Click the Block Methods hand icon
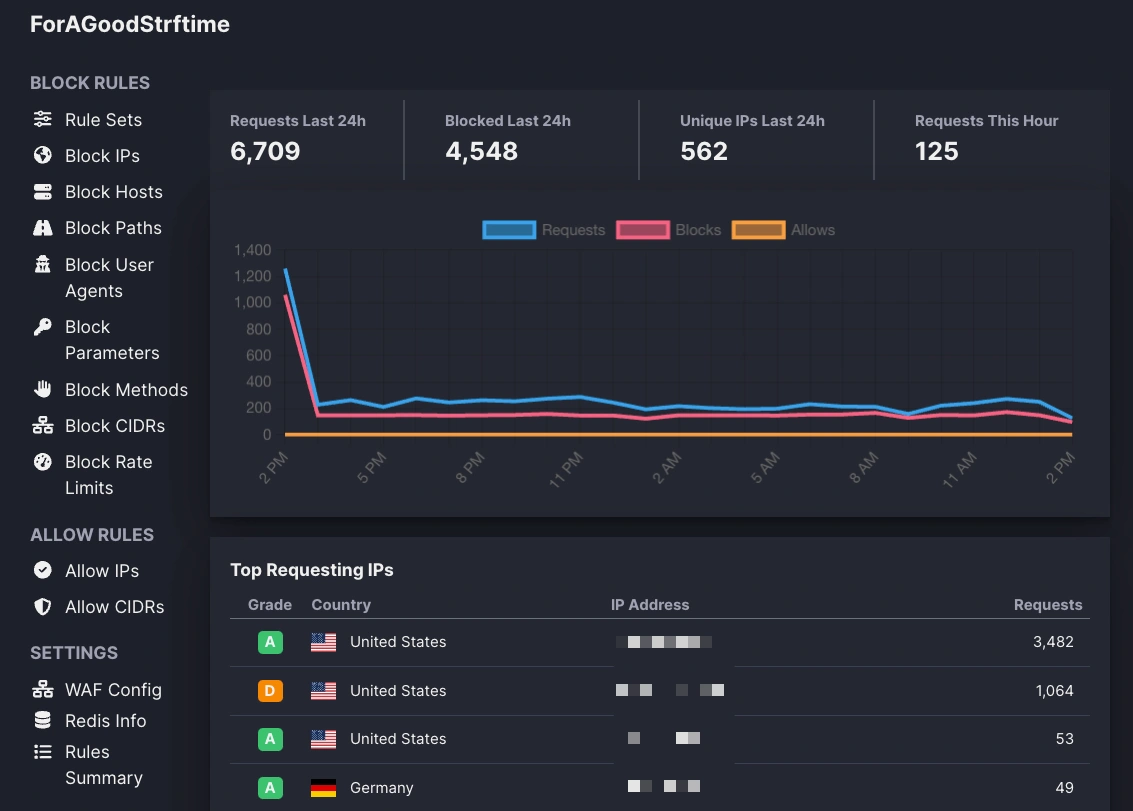 point(43,390)
